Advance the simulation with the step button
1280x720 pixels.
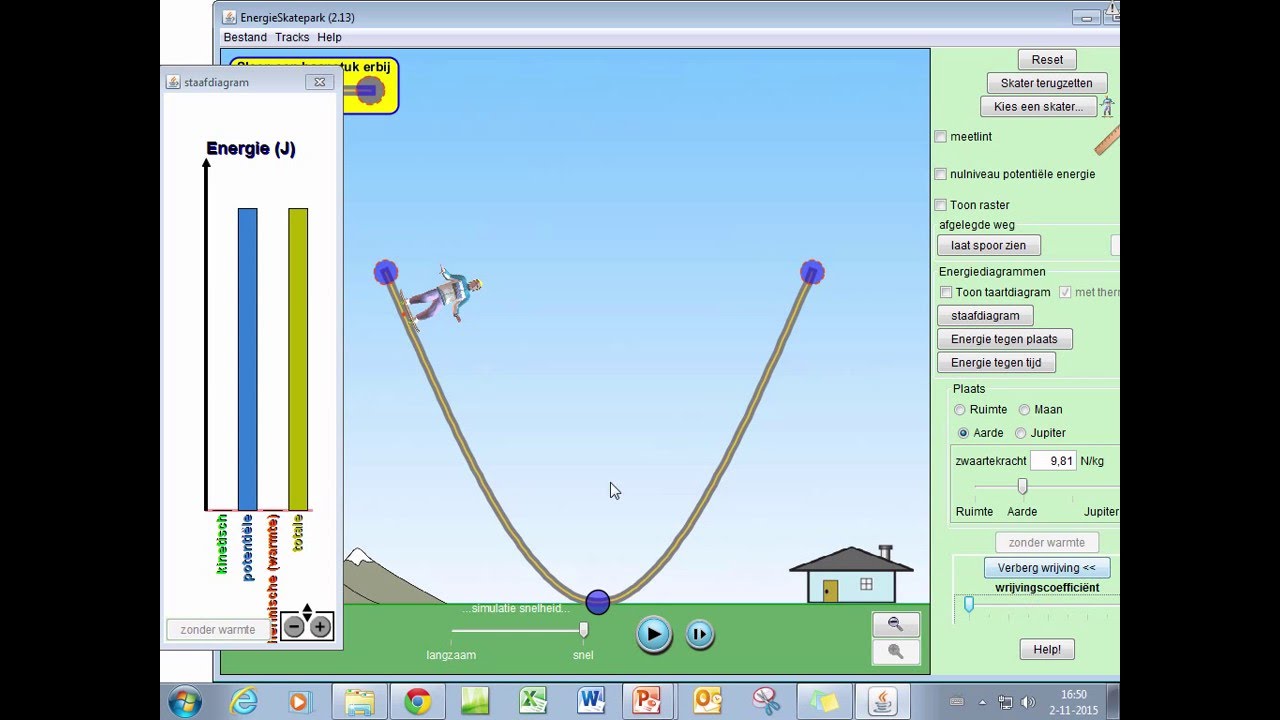pyautogui.click(x=700, y=634)
